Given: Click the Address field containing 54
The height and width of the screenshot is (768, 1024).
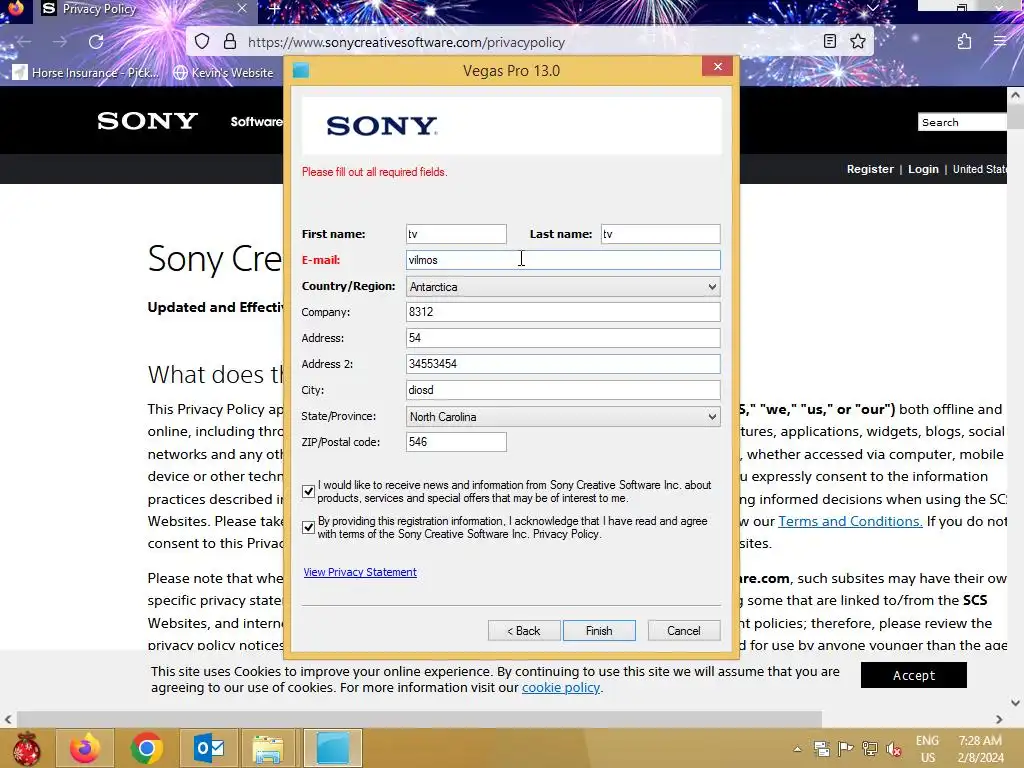Looking at the screenshot, I should click(x=563, y=338).
